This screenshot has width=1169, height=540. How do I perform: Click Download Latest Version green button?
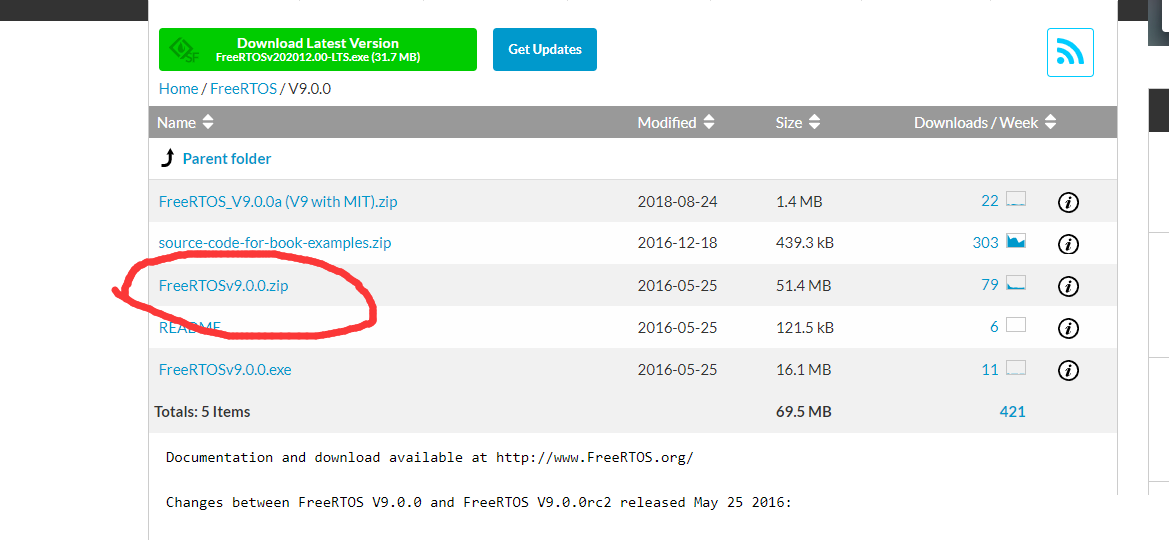[x=318, y=49]
